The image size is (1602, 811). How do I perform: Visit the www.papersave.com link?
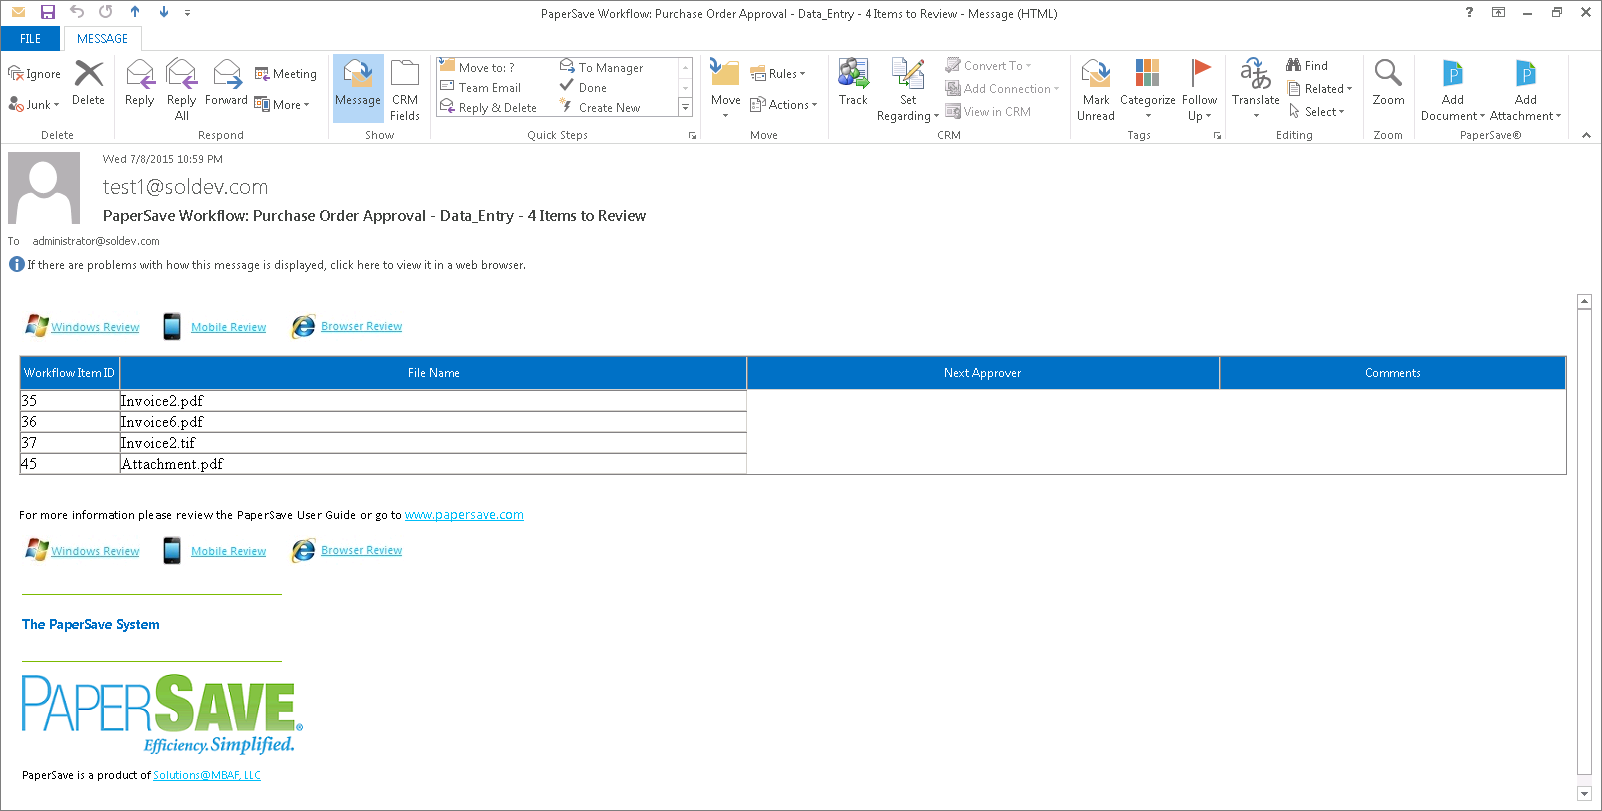[x=464, y=515]
